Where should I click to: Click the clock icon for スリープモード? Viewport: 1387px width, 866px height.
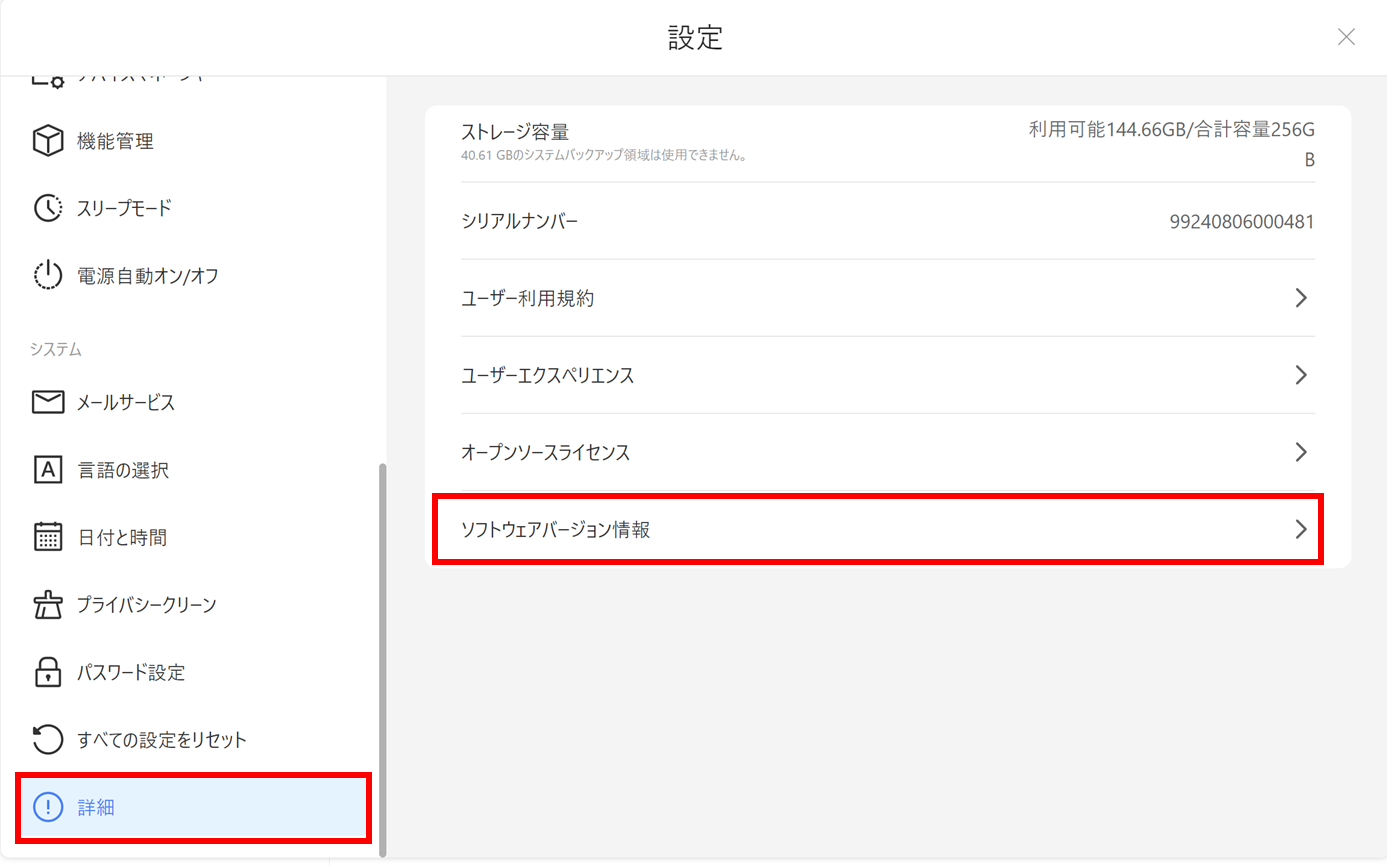click(48, 208)
